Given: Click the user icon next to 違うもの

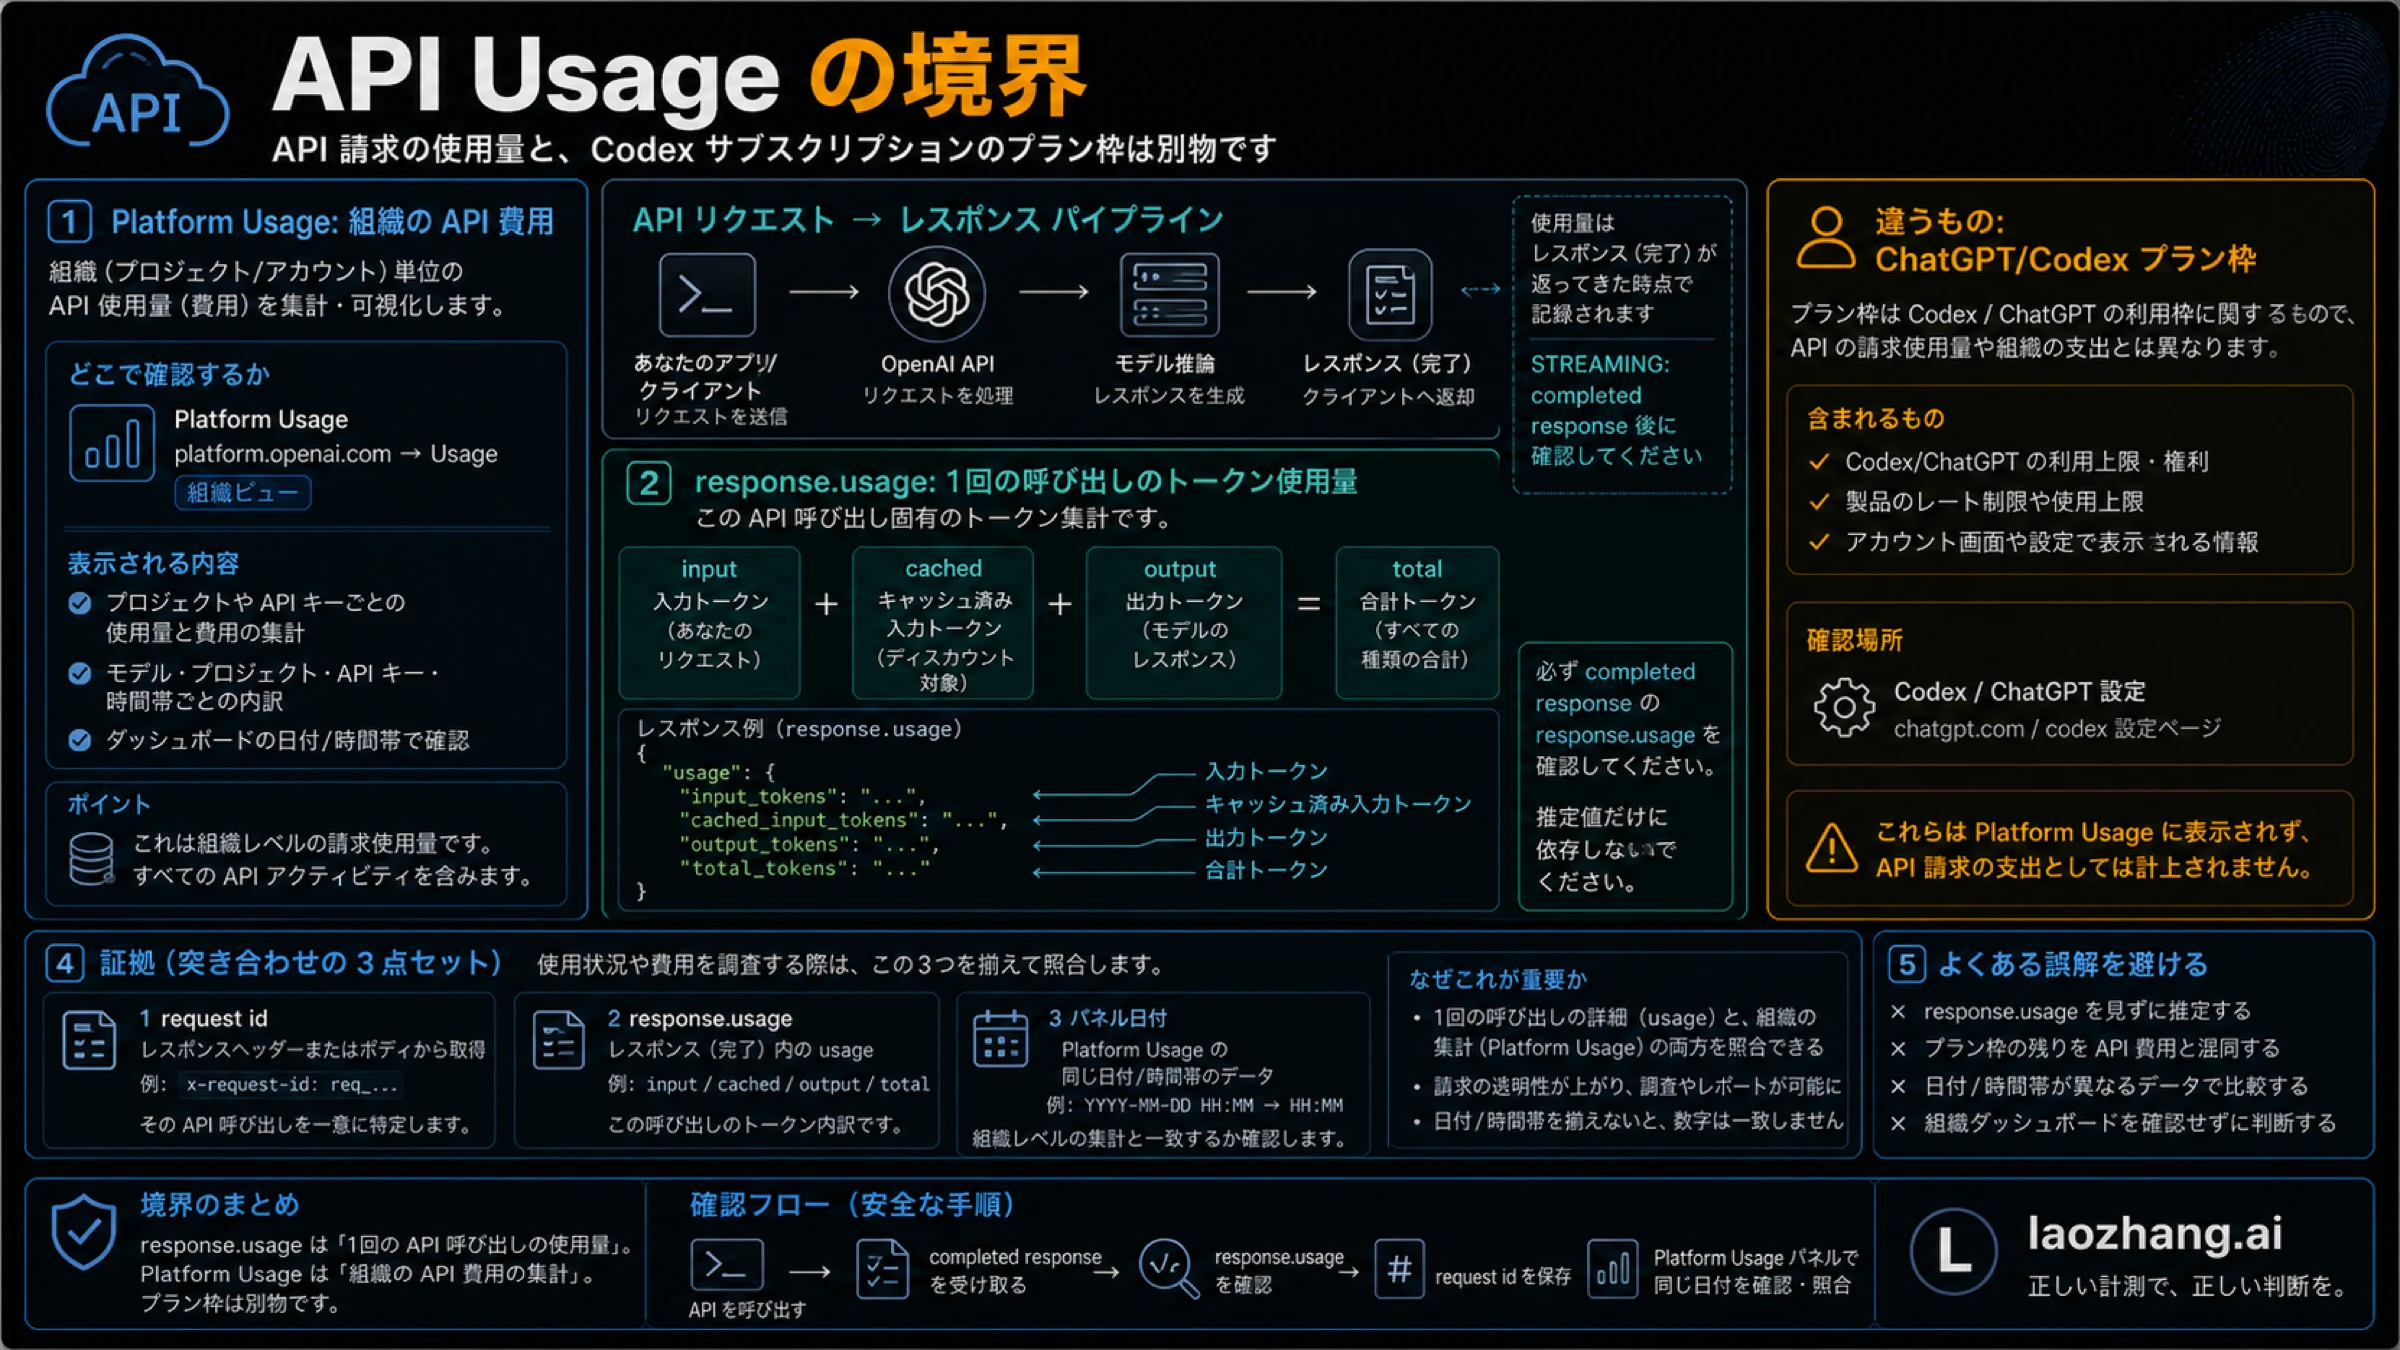Looking at the screenshot, I should pos(1826,238).
